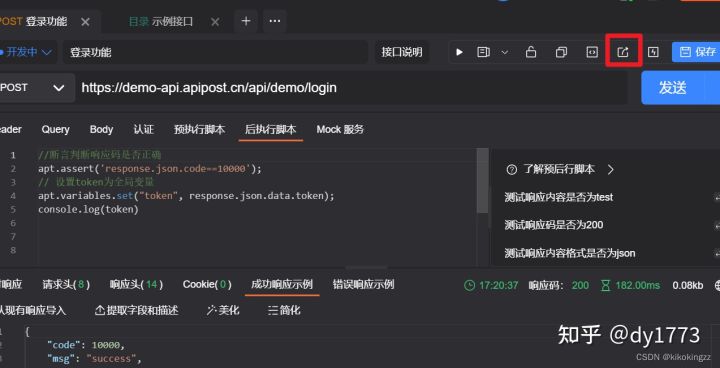
Task: Save the request with 保存 button
Action: (x=697, y=52)
